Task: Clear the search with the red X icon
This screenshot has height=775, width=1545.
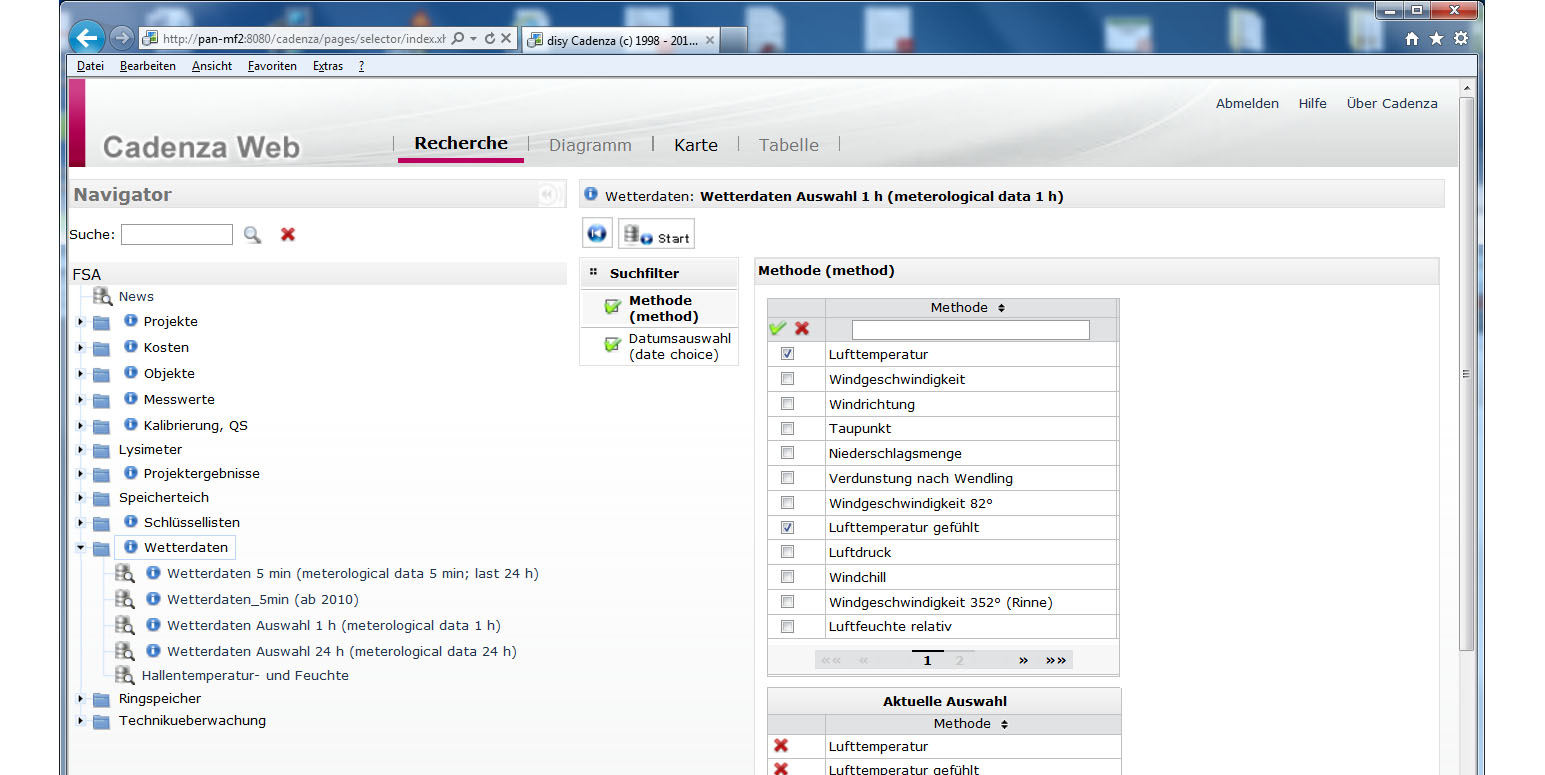Action: pos(288,235)
